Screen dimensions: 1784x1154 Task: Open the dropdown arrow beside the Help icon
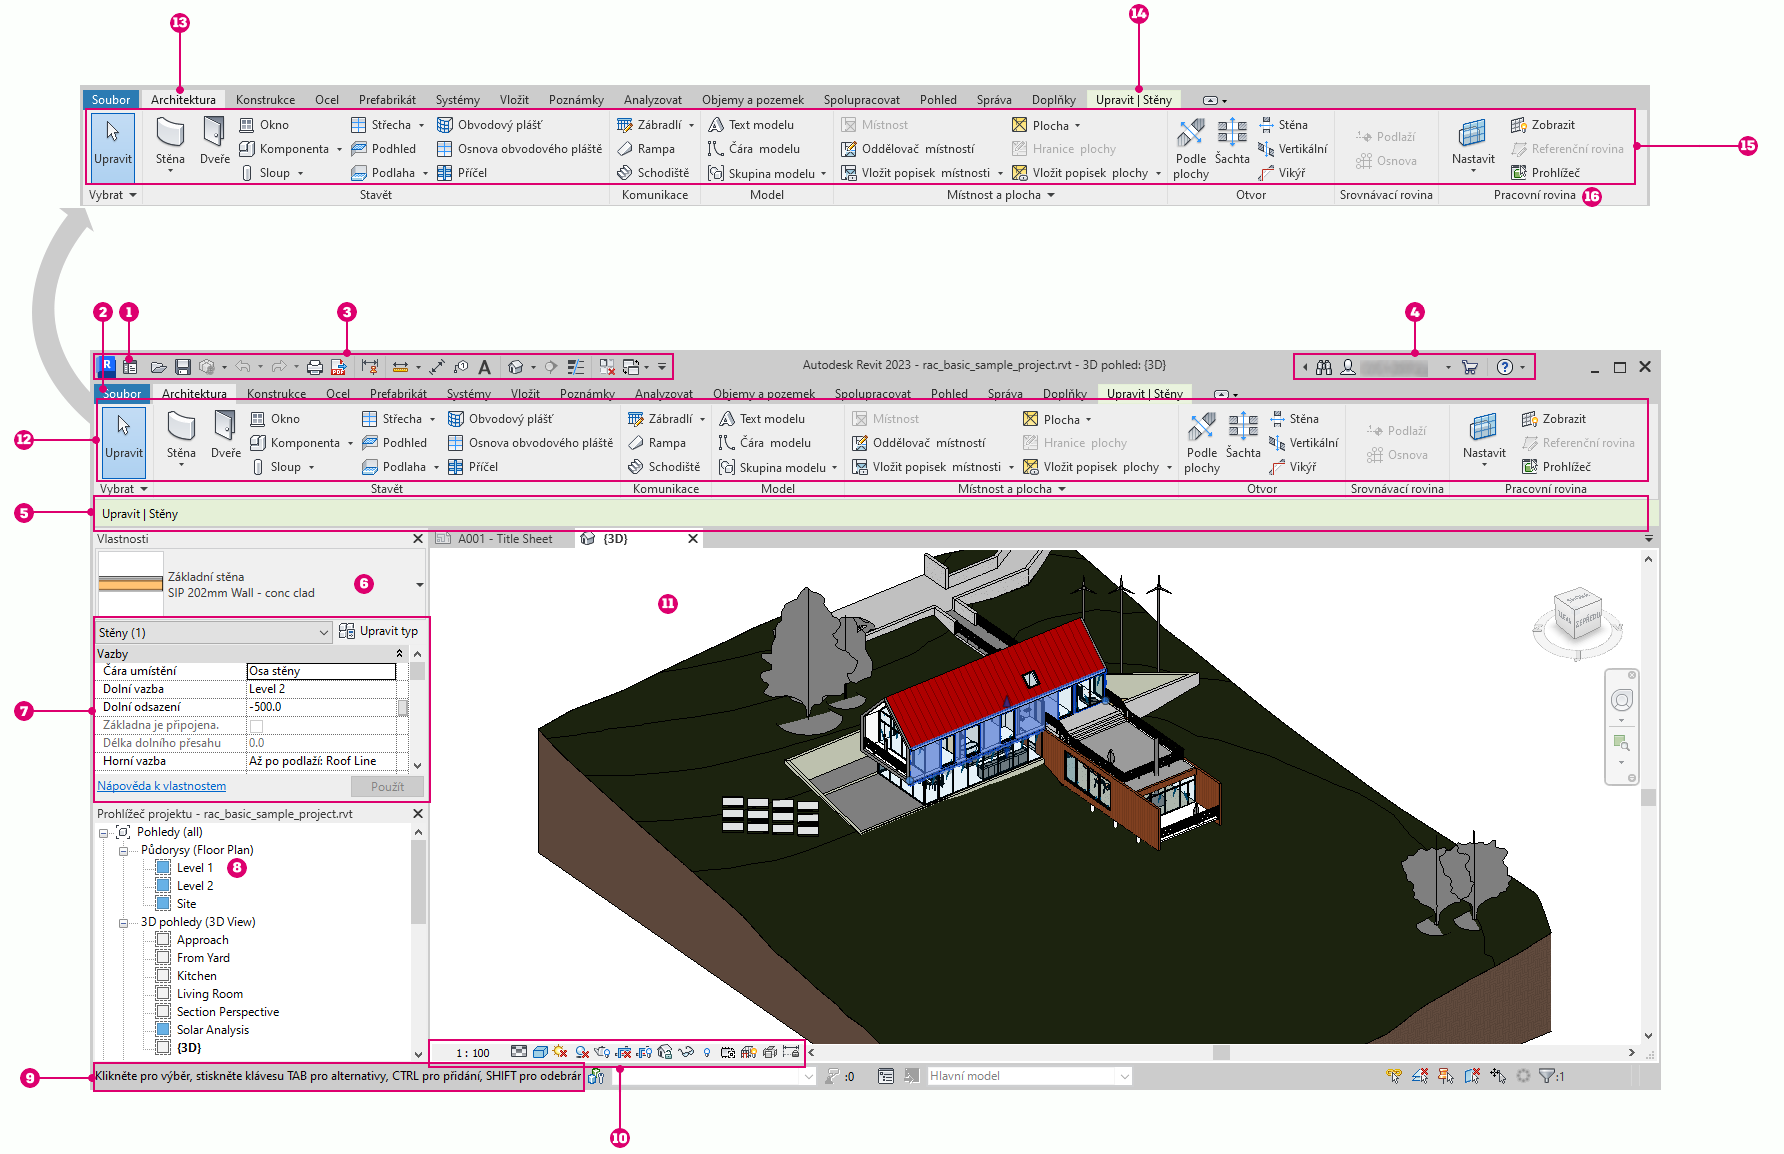tap(1523, 367)
